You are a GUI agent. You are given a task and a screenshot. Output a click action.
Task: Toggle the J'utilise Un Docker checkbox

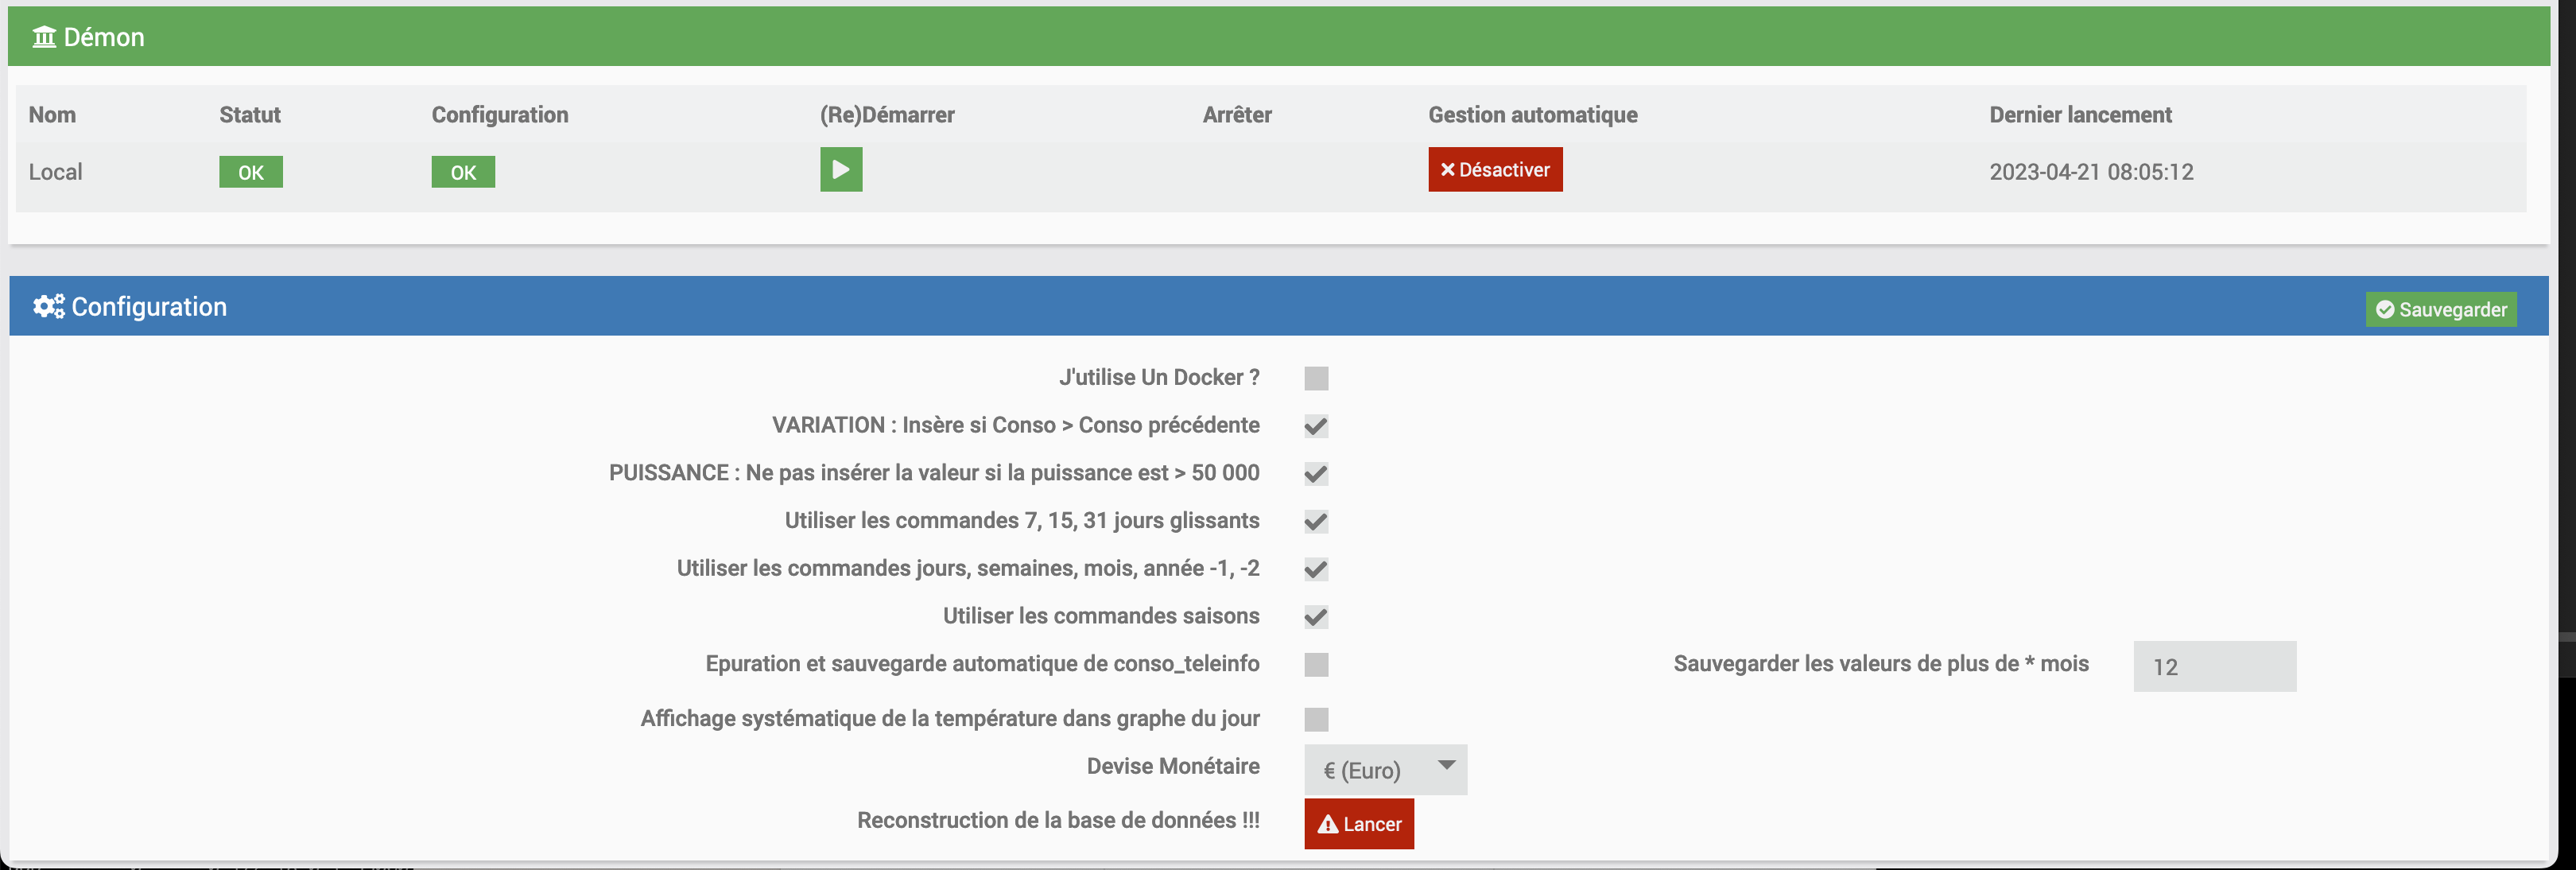tap(1316, 378)
